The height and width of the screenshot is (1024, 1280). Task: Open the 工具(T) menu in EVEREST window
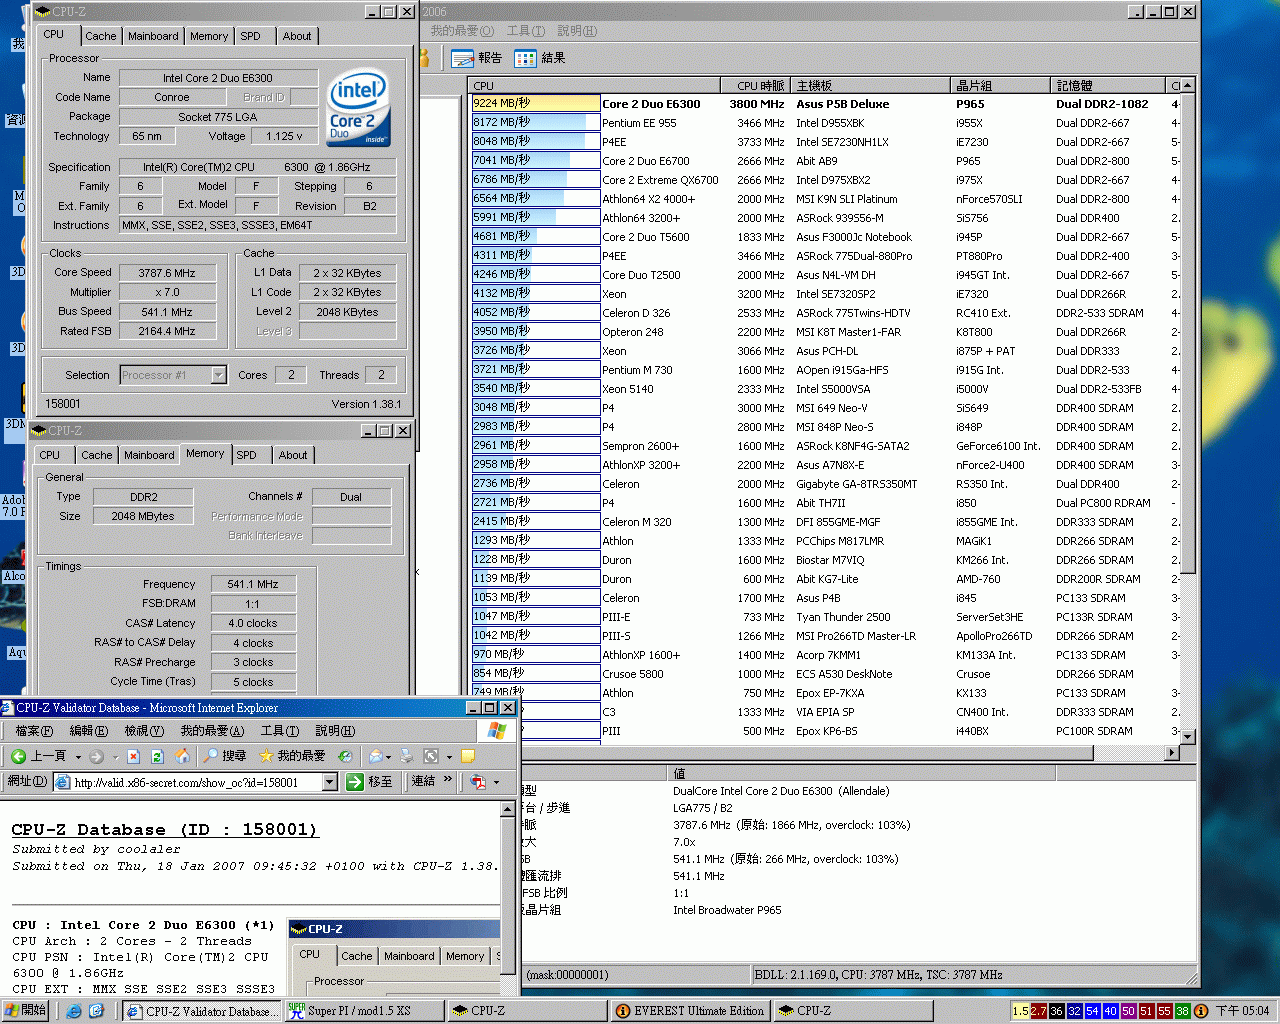tap(525, 31)
